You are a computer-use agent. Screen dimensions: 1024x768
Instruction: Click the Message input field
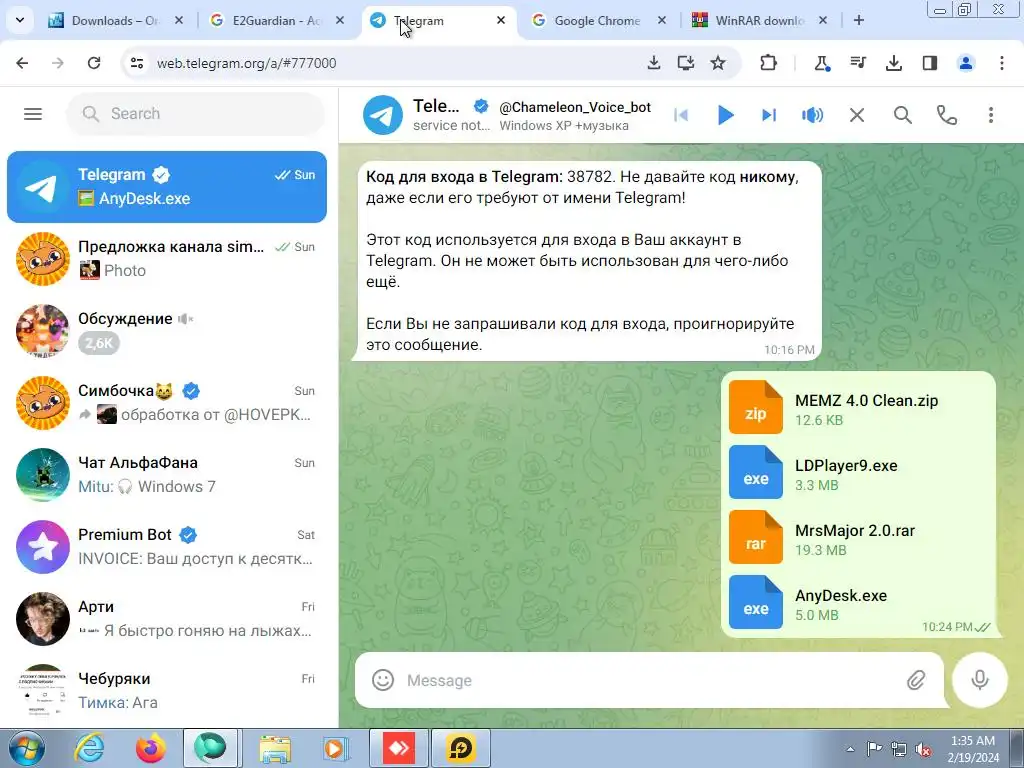(x=648, y=680)
